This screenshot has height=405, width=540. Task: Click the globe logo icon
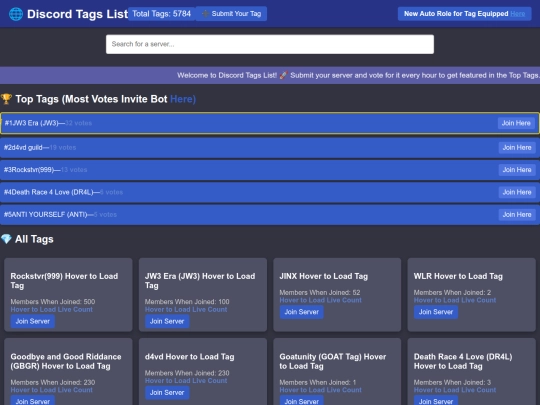pyautogui.click(x=16, y=14)
